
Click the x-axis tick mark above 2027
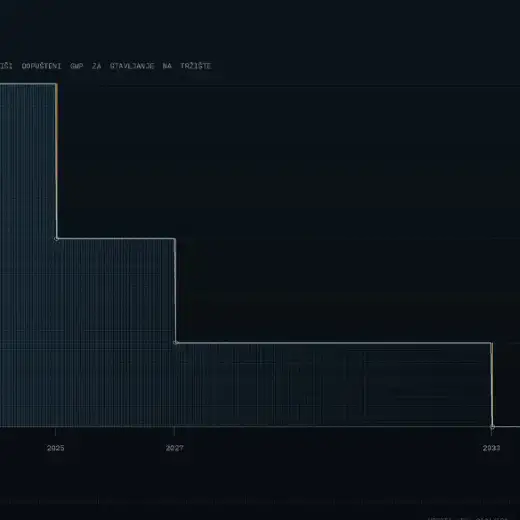[175, 431]
